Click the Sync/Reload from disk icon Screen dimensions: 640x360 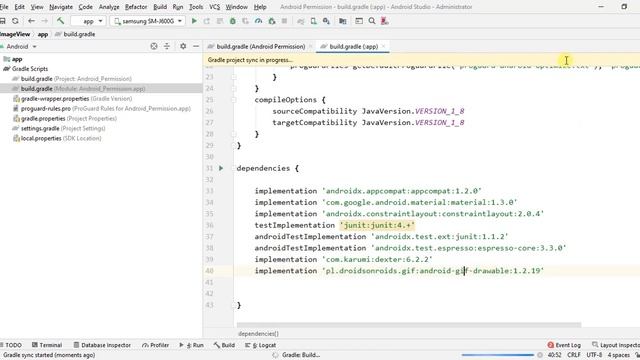point(15,21)
